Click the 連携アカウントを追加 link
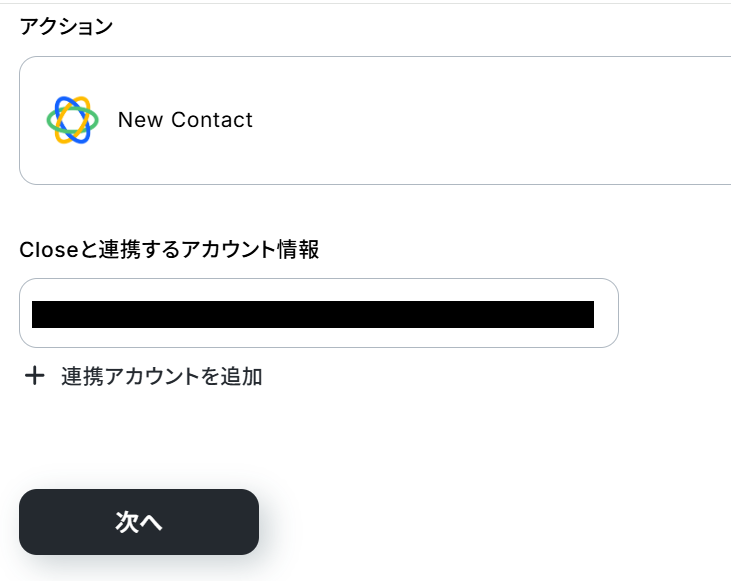The image size is (731, 581). [161, 376]
